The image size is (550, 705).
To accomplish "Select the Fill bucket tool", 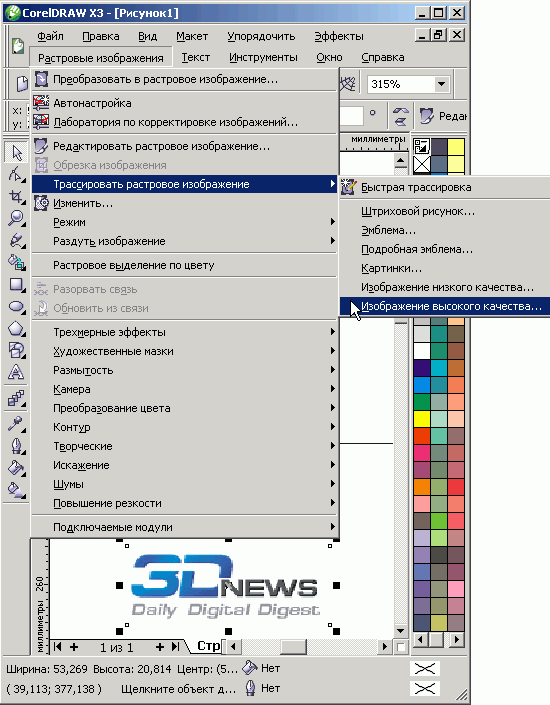I will pos(16,468).
